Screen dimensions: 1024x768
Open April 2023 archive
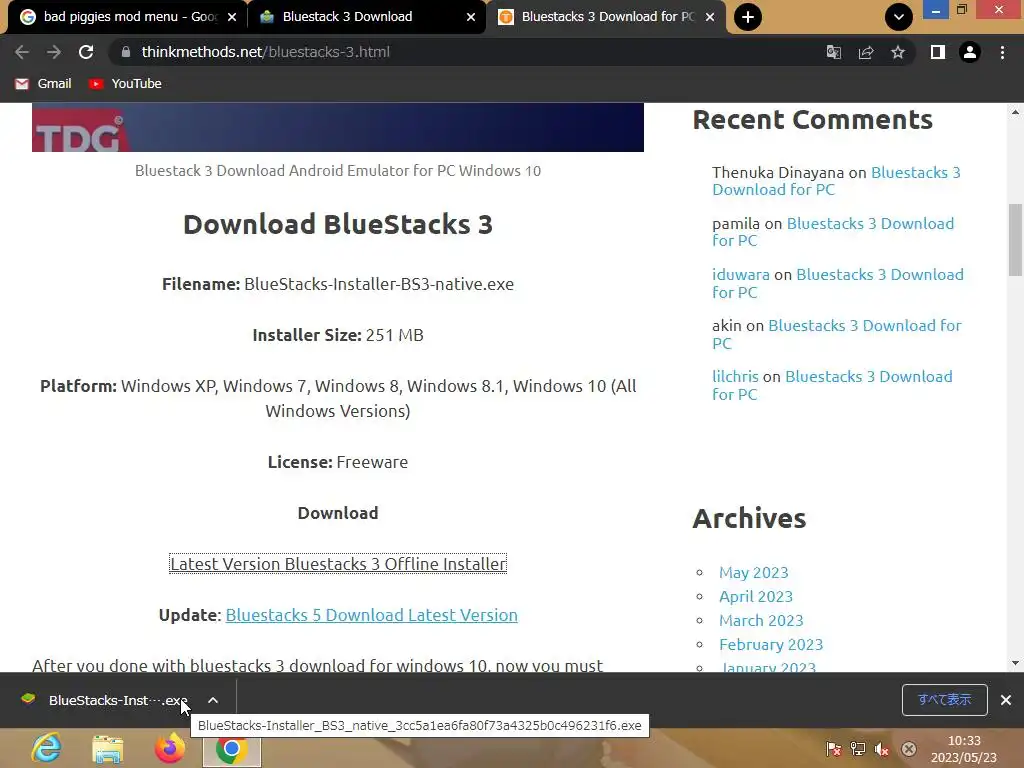pos(756,596)
